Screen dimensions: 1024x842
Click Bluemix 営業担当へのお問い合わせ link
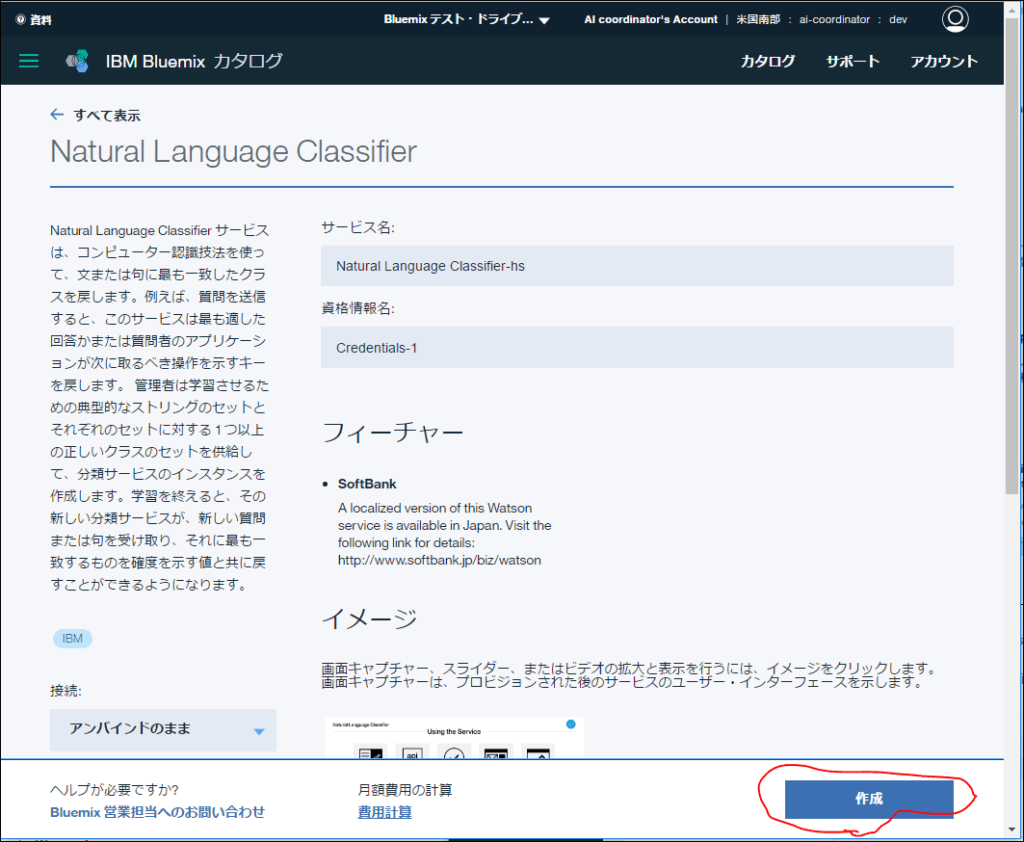pyautogui.click(x=157, y=812)
